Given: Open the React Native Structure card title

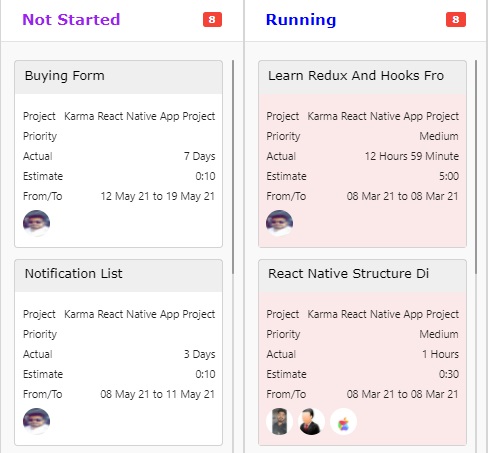Looking at the screenshot, I should tap(348, 274).
